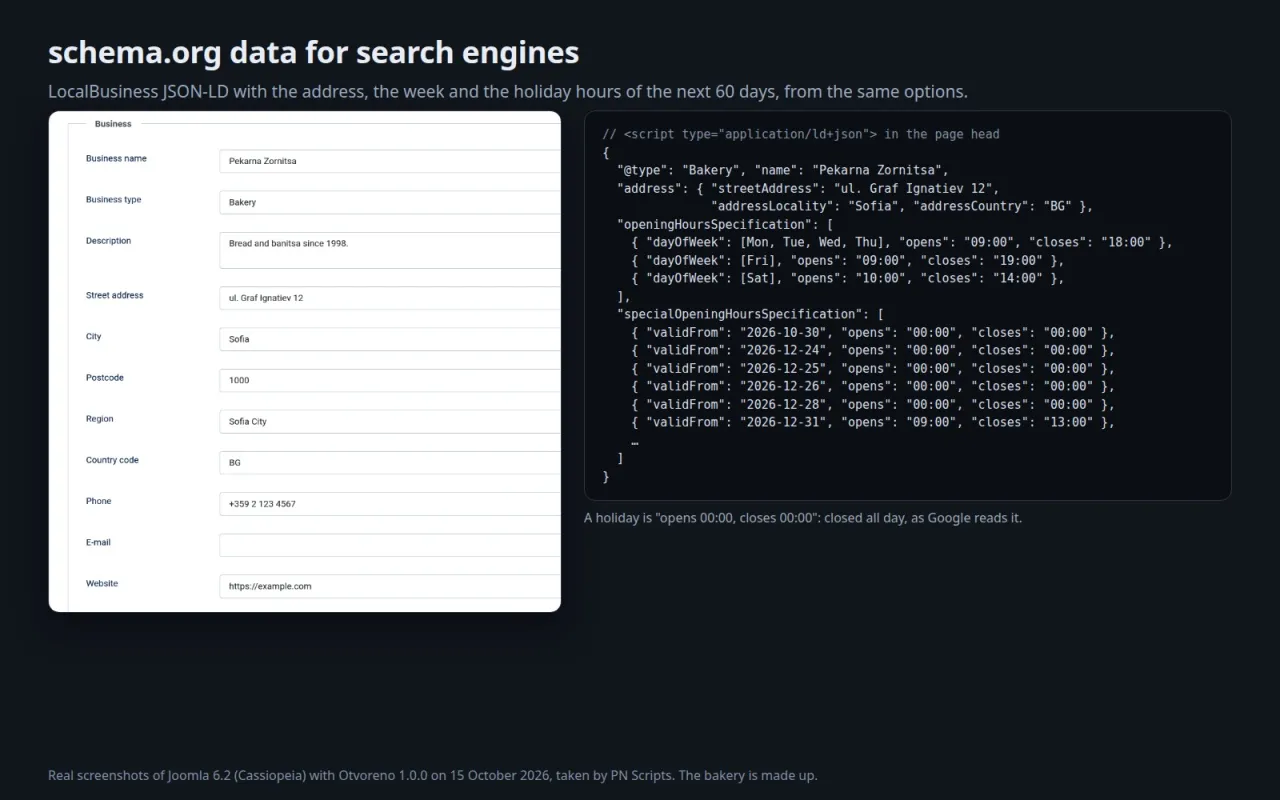Click the "specialOpeningHoursSpecification" code line

pos(750,314)
